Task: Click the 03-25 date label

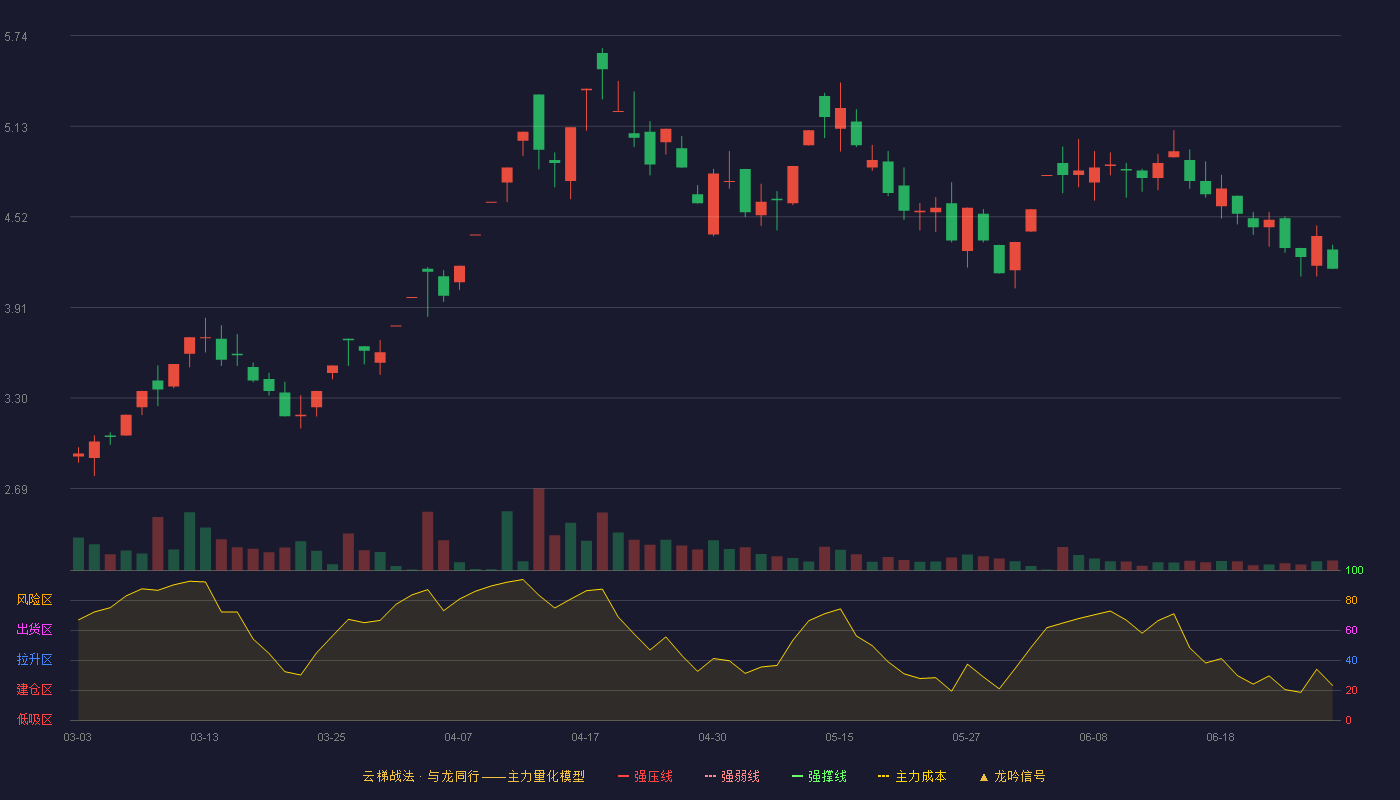Action: tap(332, 737)
